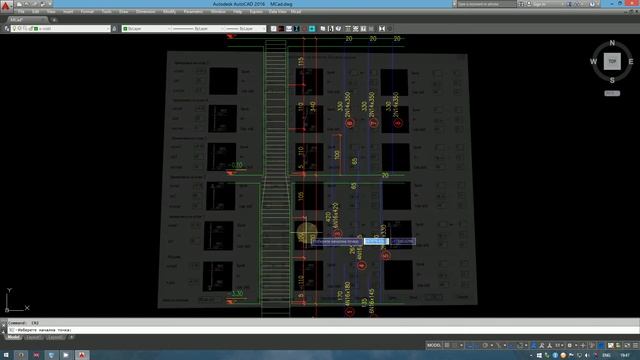This screenshot has width=640, height=360.
Task: Click the ViewCube N compass letter
Action: 612,43
